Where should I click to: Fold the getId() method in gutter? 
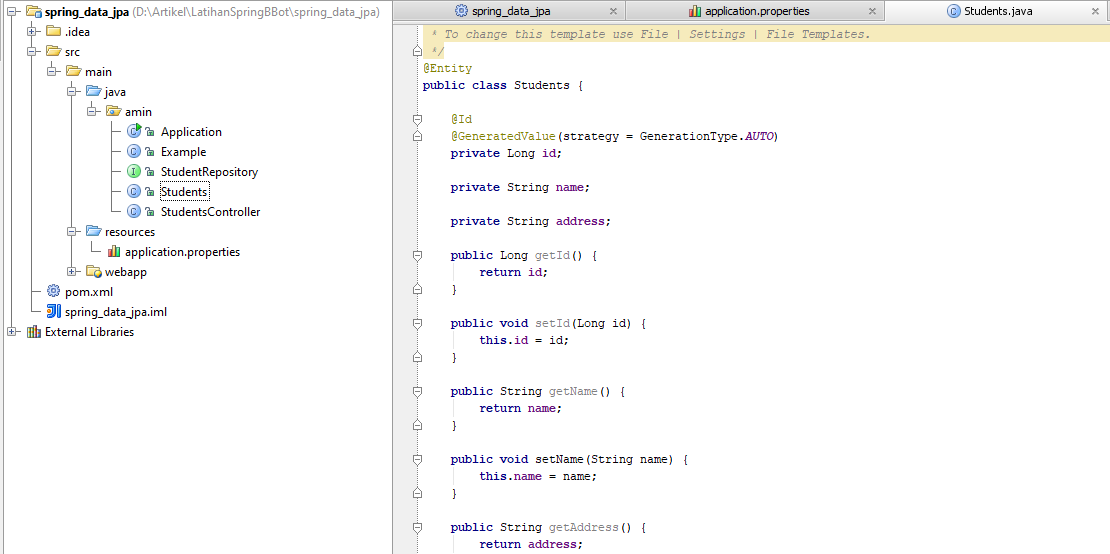point(417,256)
